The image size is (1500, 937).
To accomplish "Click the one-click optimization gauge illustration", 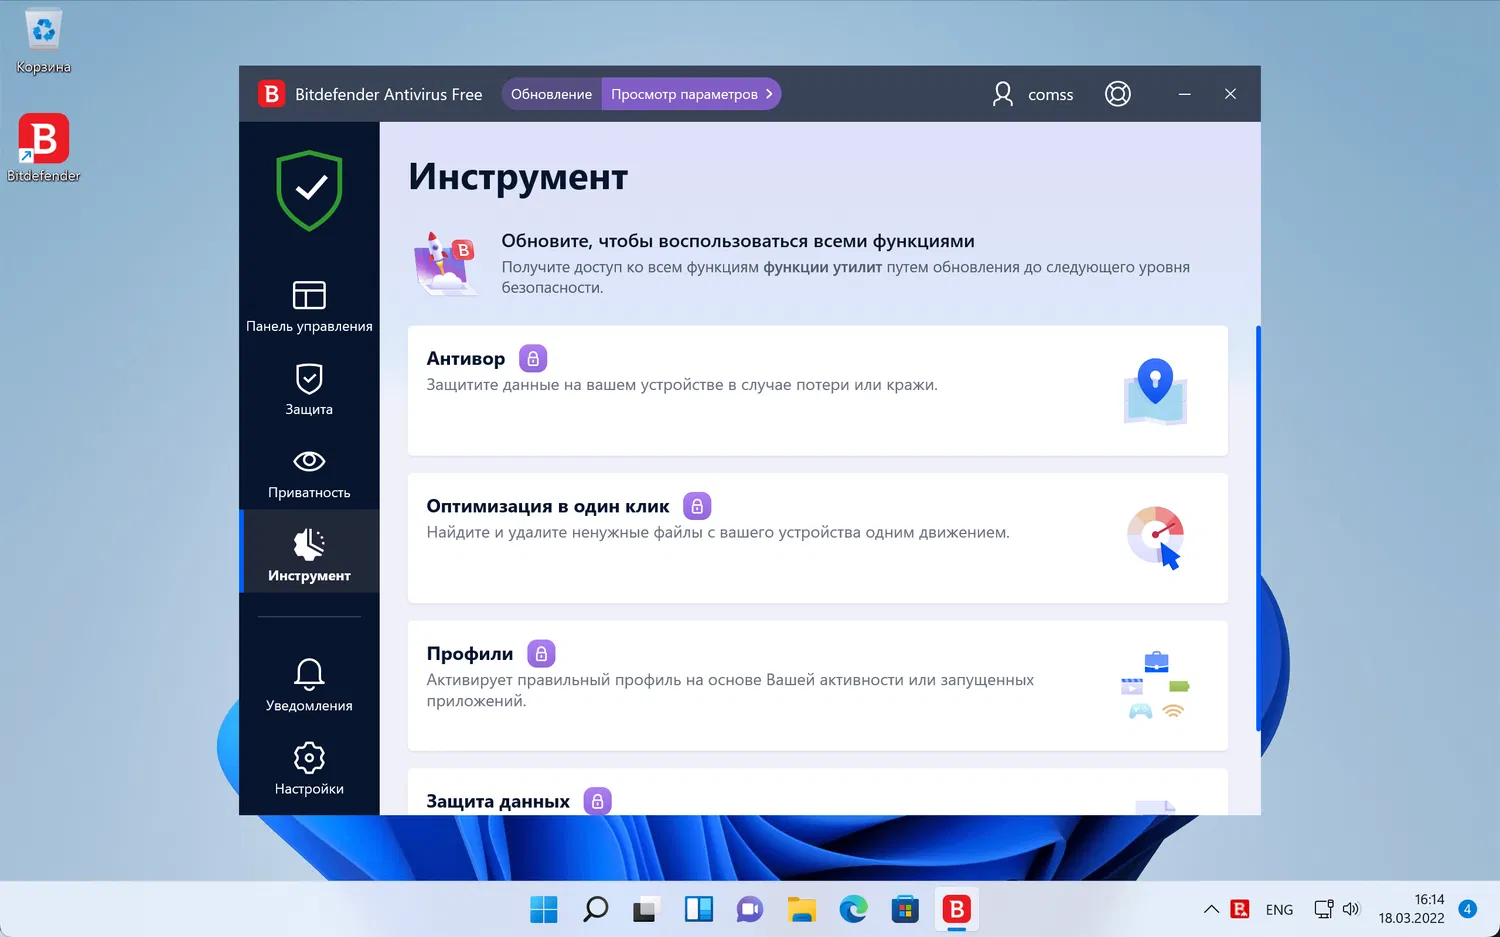I will (1156, 538).
